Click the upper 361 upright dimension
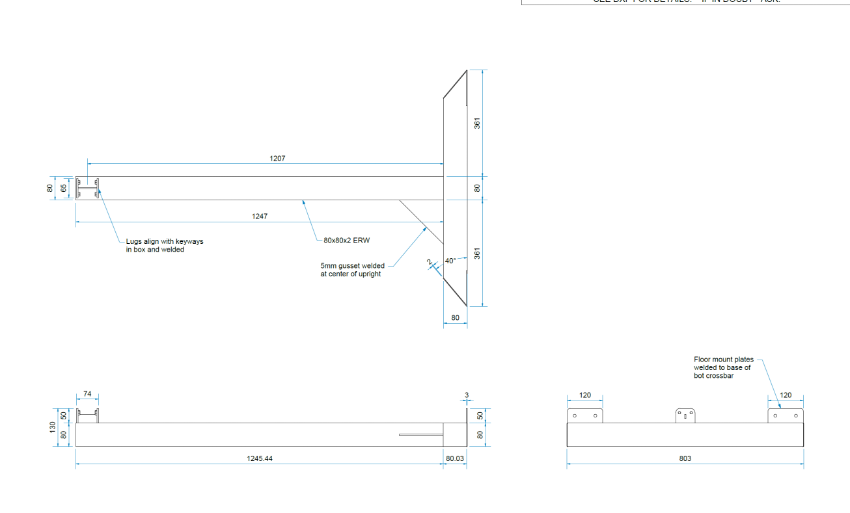This screenshot has height=513, width=850. pyautogui.click(x=478, y=122)
